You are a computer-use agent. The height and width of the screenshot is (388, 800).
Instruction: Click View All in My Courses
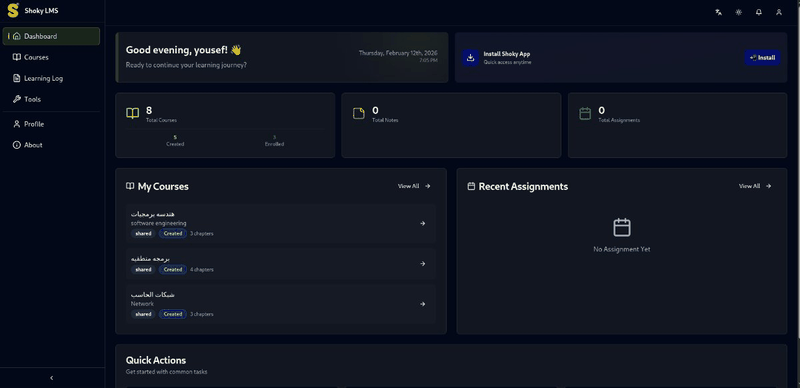414,186
